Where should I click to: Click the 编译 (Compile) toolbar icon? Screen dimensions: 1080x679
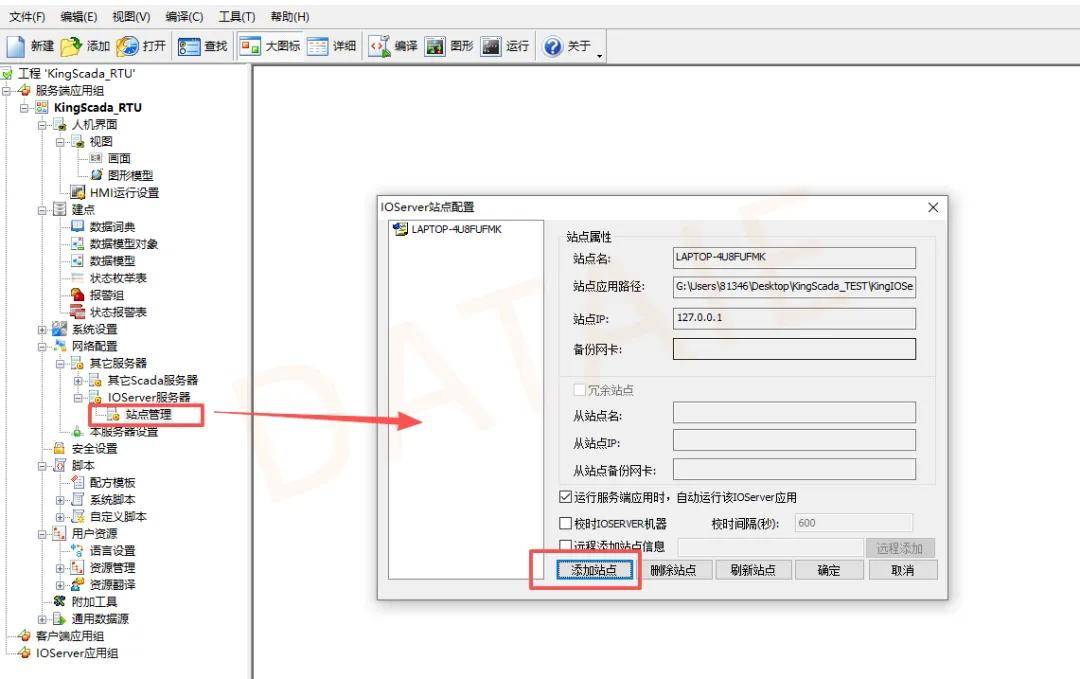click(x=380, y=46)
